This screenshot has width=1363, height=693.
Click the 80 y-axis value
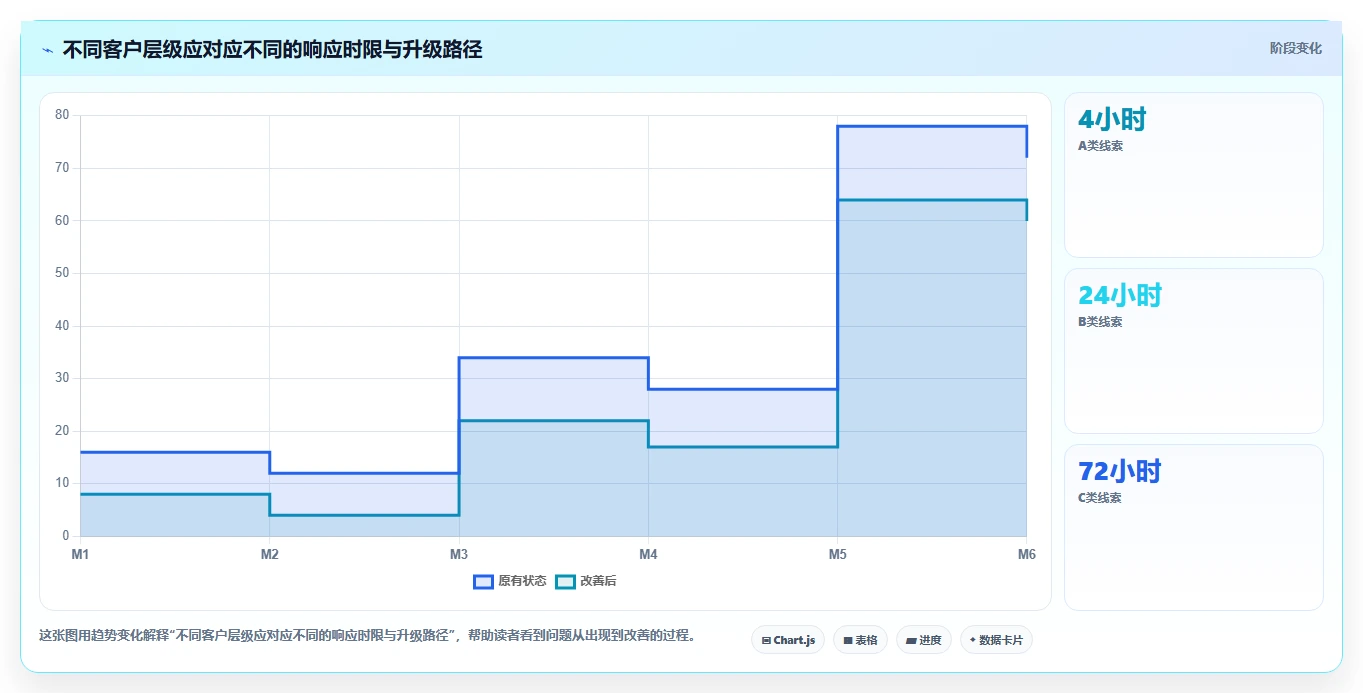coord(62,115)
